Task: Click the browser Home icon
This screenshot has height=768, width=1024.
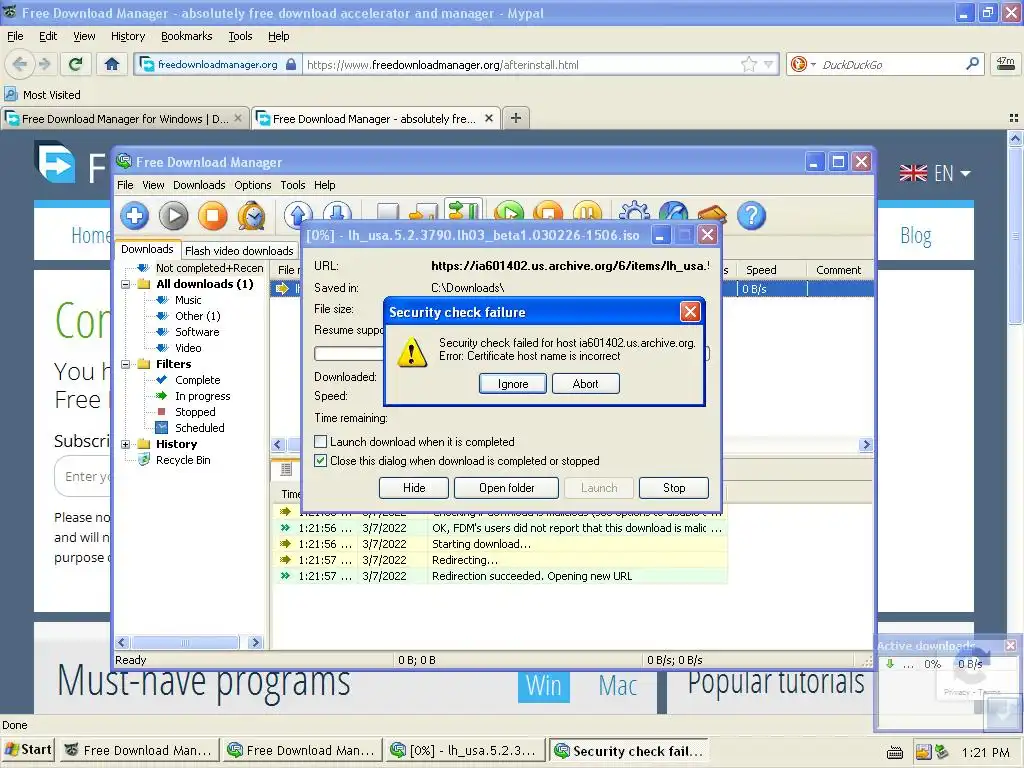Action: 112,64
